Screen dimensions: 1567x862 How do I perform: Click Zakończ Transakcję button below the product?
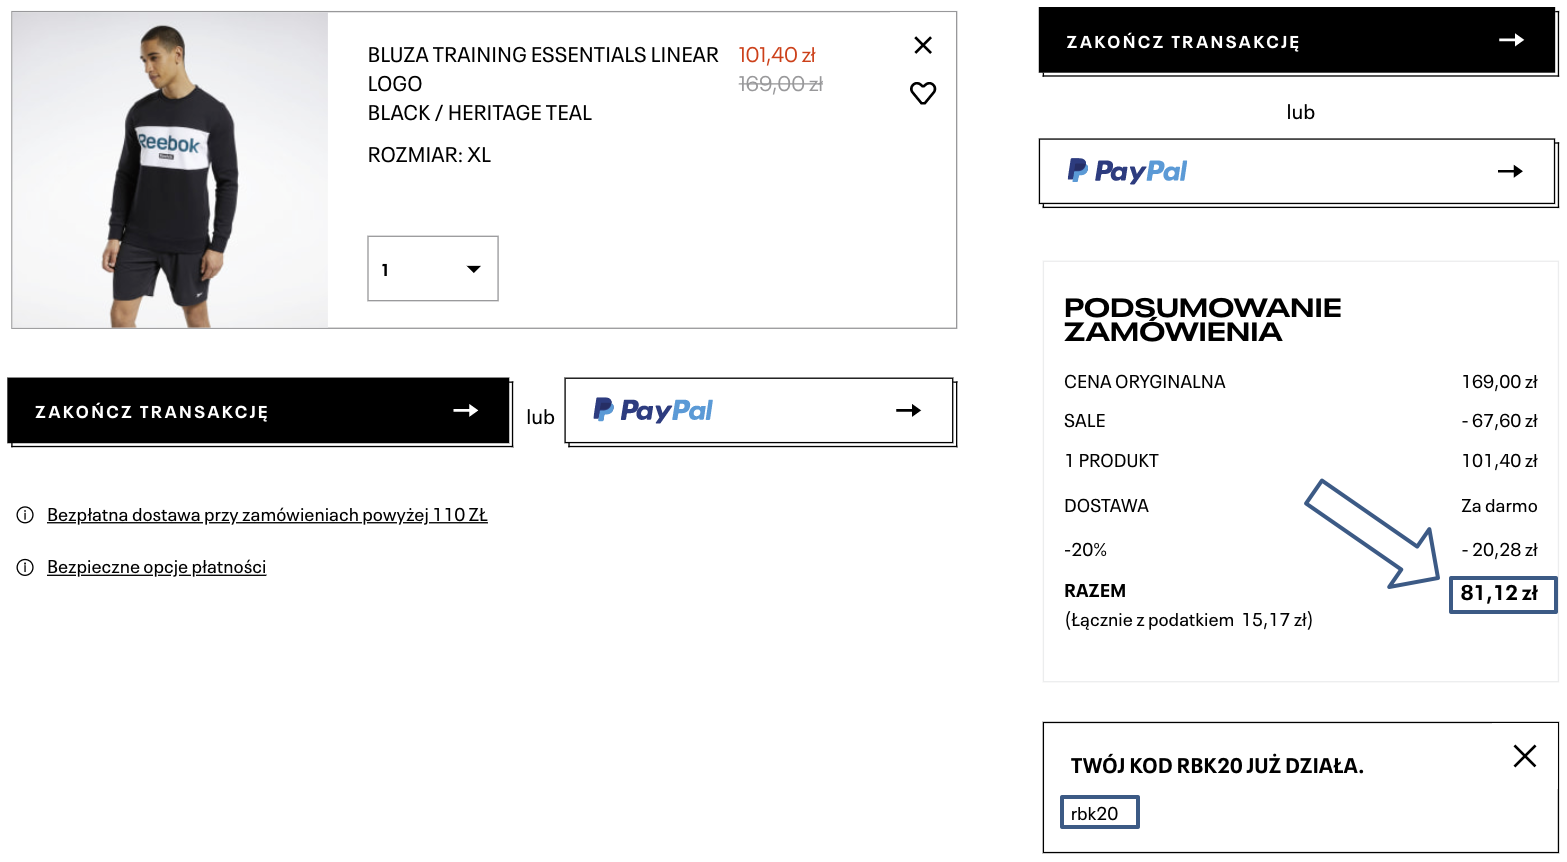point(258,411)
